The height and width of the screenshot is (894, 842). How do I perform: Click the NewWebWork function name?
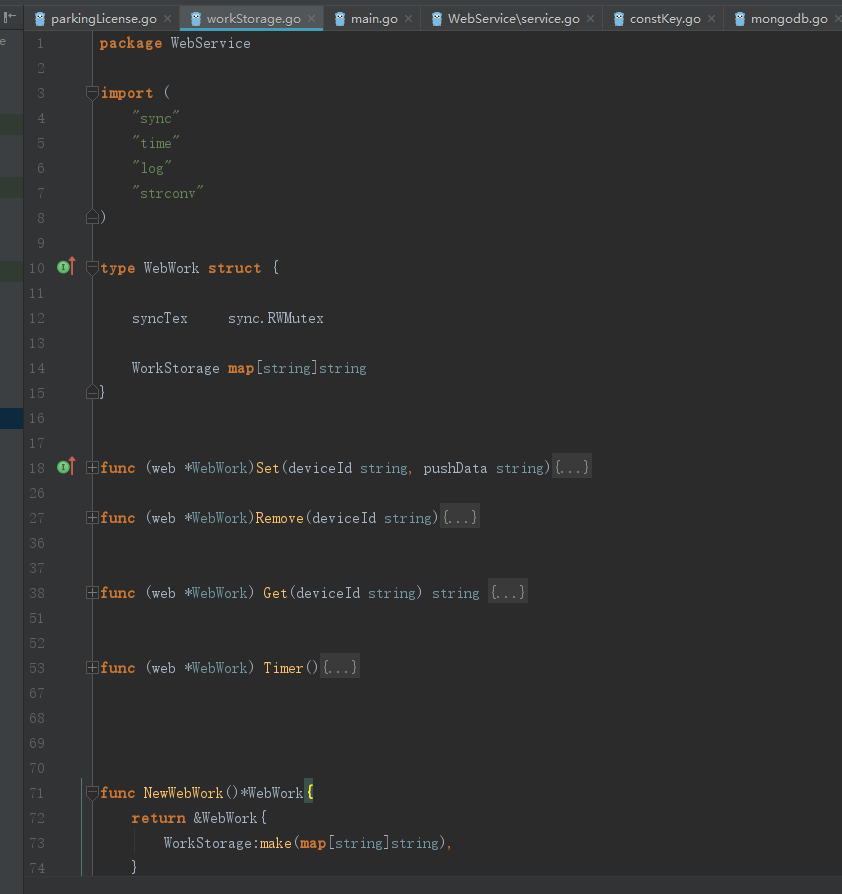[x=183, y=793]
